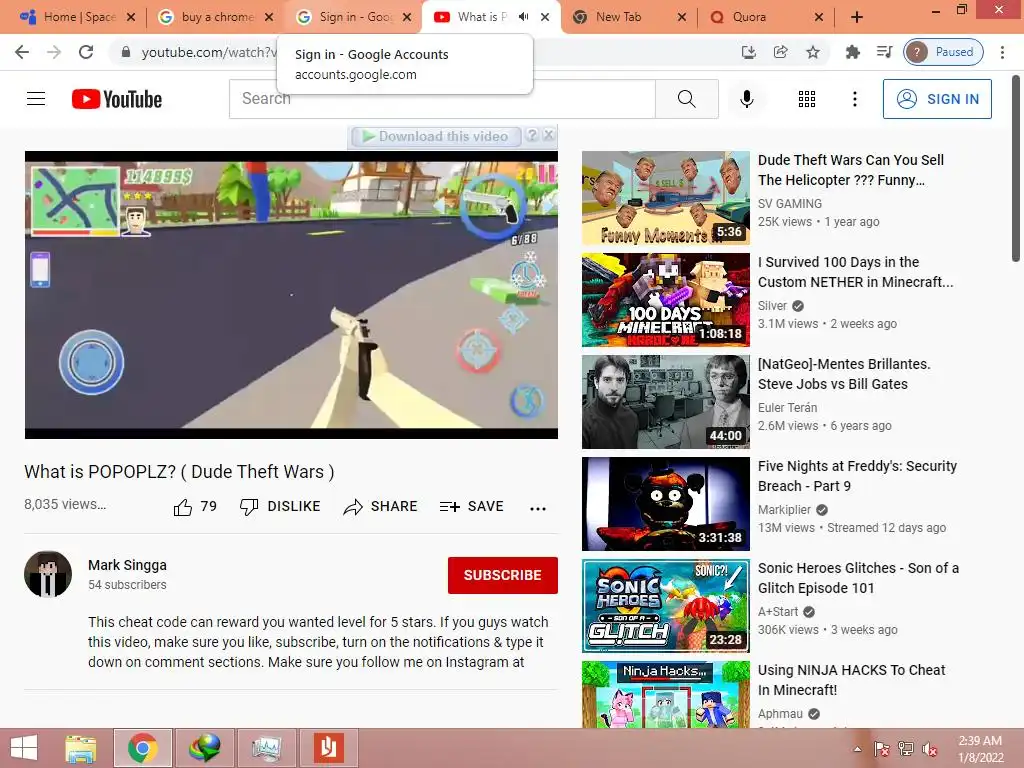Screen dimensions: 1024x768
Task: Save video to playlist
Action: pyautogui.click(x=472, y=507)
